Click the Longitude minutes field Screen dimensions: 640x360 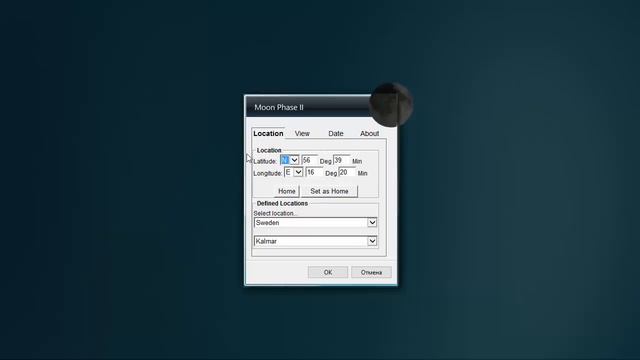tap(347, 172)
